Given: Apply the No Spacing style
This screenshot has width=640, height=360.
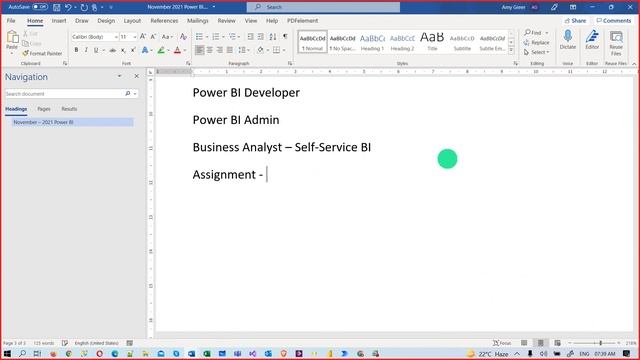Looking at the screenshot, I should tap(342, 42).
